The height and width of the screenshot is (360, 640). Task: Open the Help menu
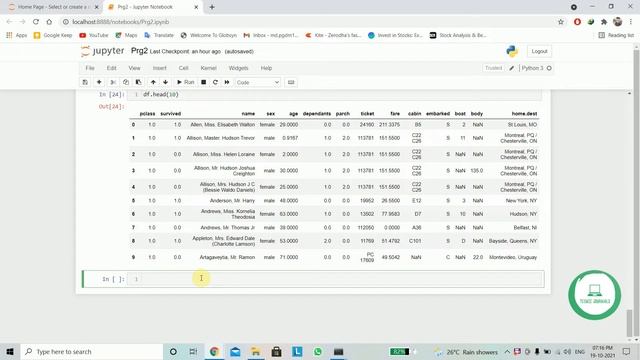click(266, 68)
